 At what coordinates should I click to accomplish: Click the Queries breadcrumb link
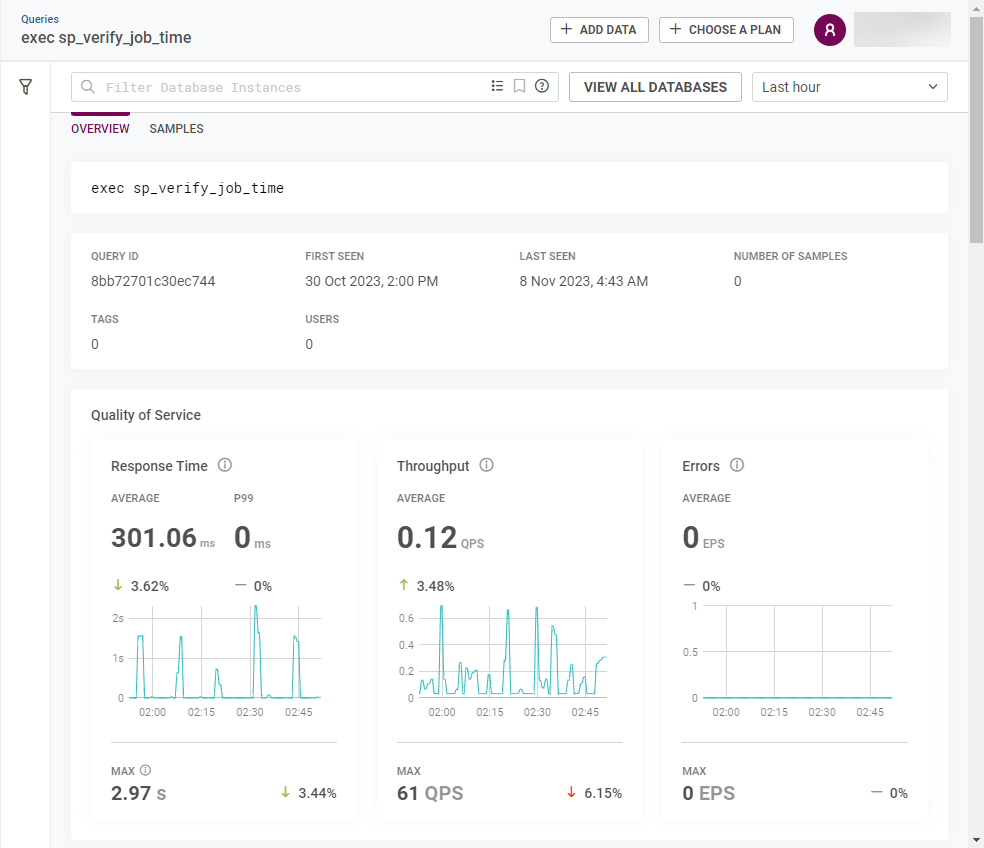click(40, 19)
